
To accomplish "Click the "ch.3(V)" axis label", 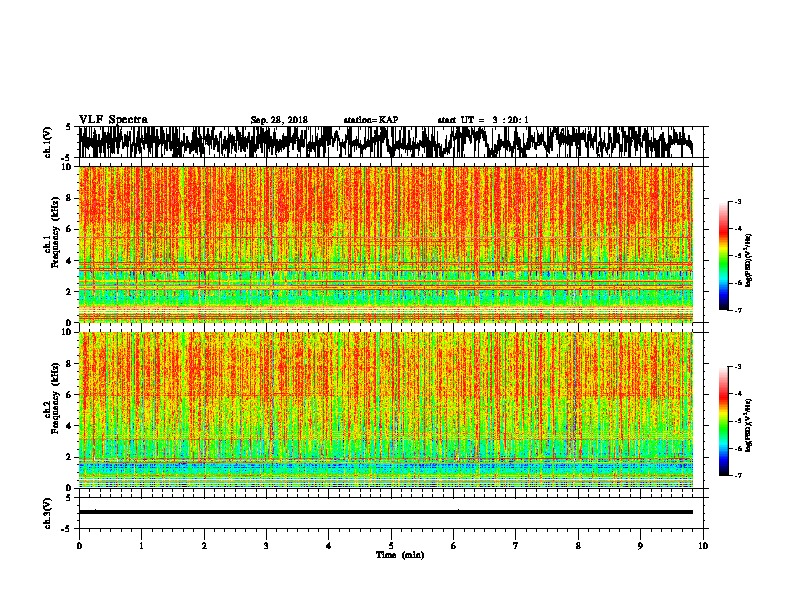I will (x=48, y=514).
